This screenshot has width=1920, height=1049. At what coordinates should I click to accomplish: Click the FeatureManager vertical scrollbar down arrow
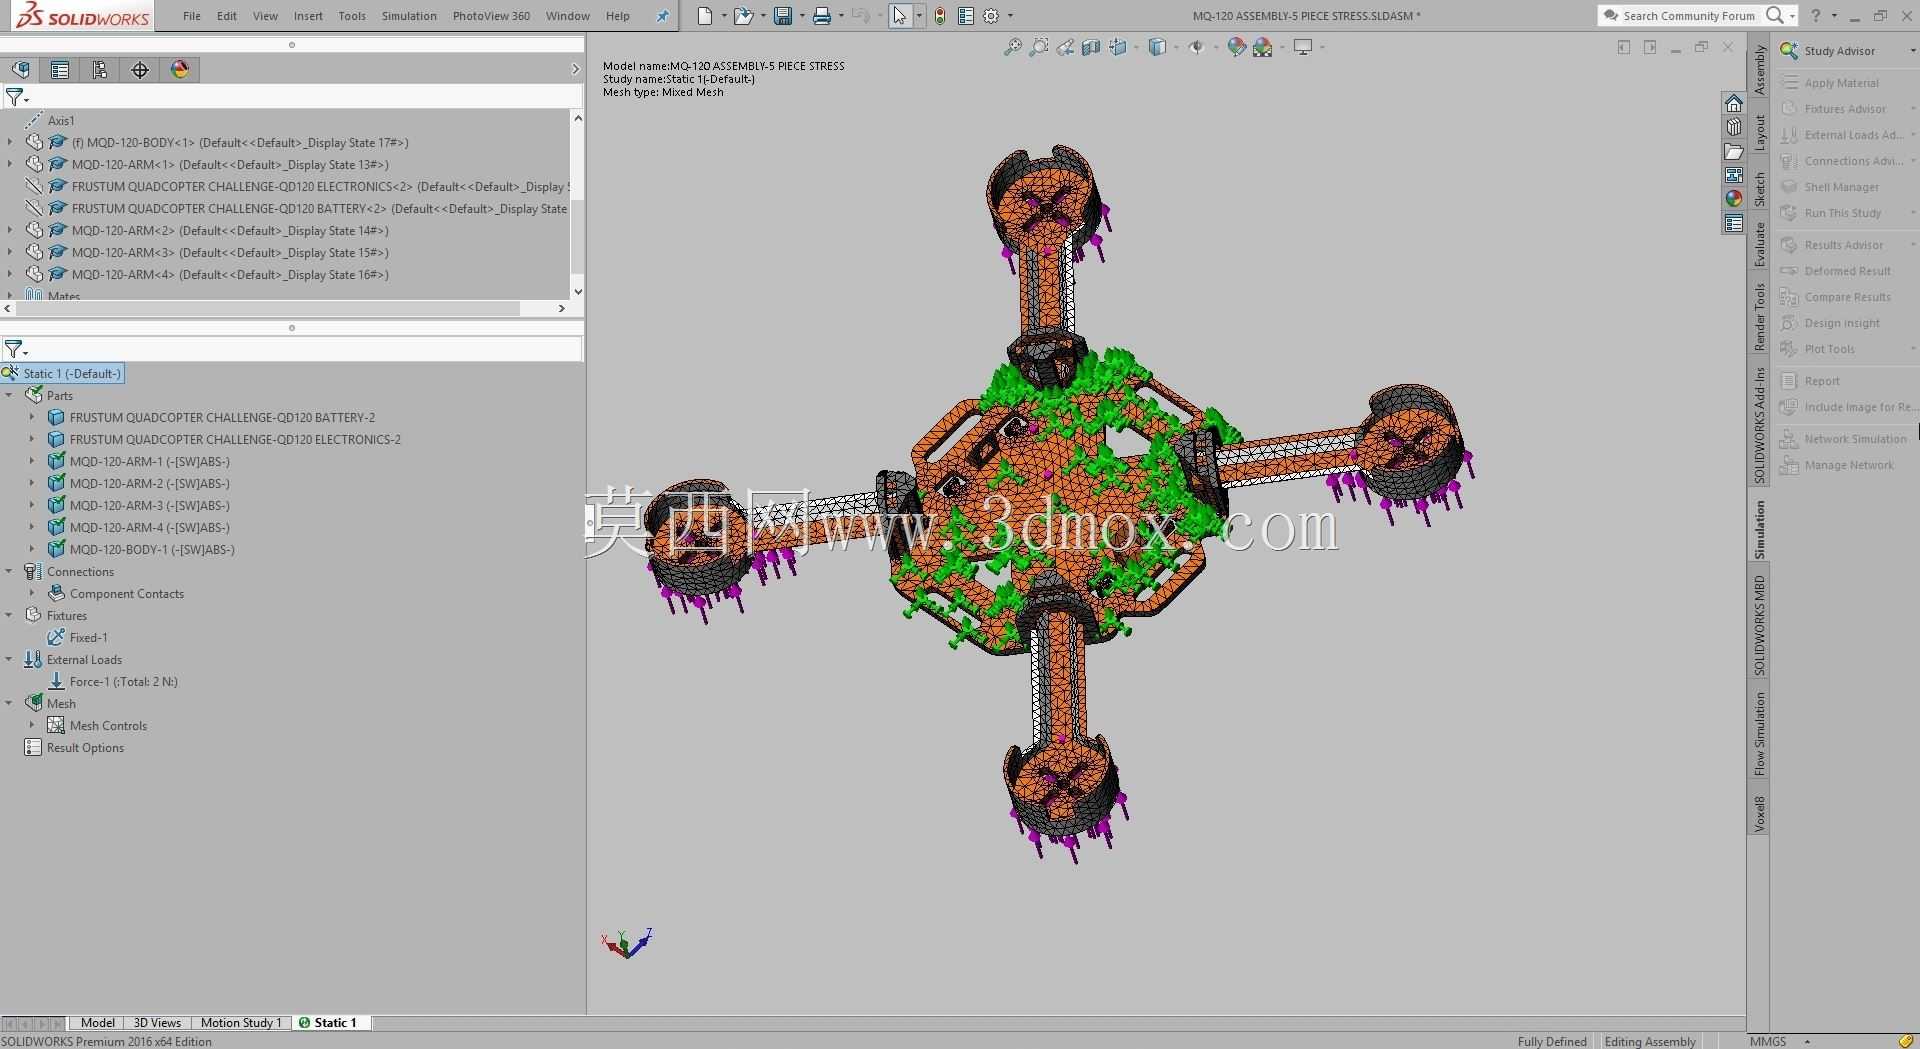pos(577,292)
